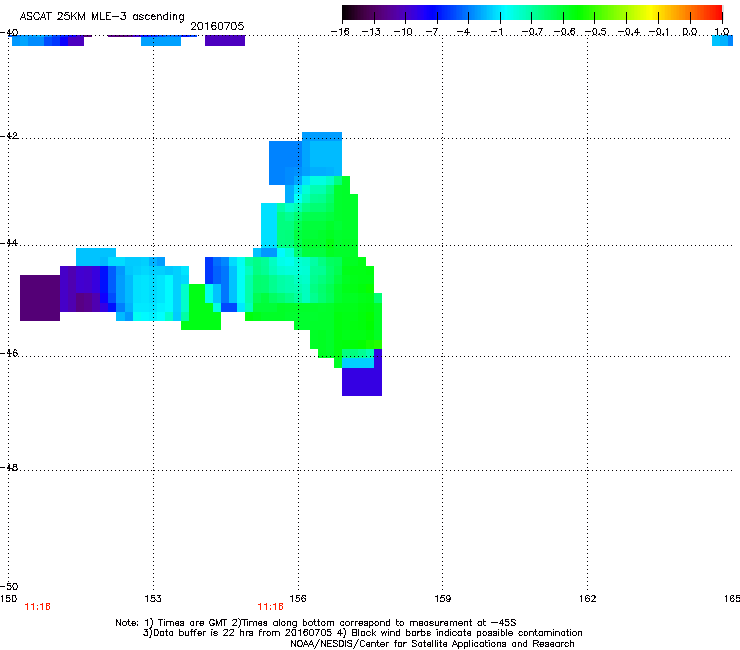Click the -0.5 color scale label
Viewport: 740px width, 650px height.
point(596,32)
